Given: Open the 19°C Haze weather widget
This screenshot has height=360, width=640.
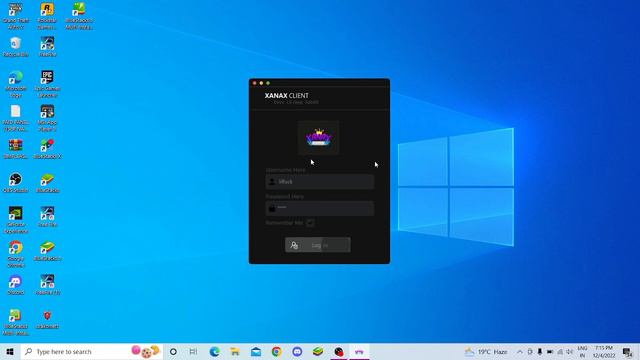Looking at the screenshot, I should 486,351.
